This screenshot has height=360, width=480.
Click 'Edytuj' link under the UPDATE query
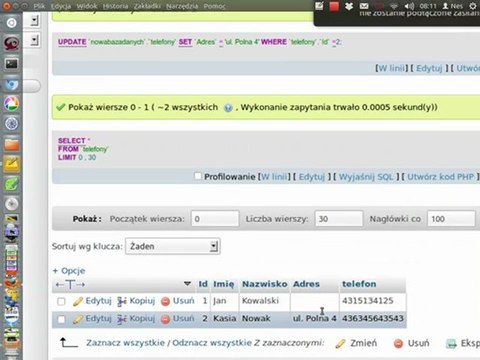pos(429,68)
